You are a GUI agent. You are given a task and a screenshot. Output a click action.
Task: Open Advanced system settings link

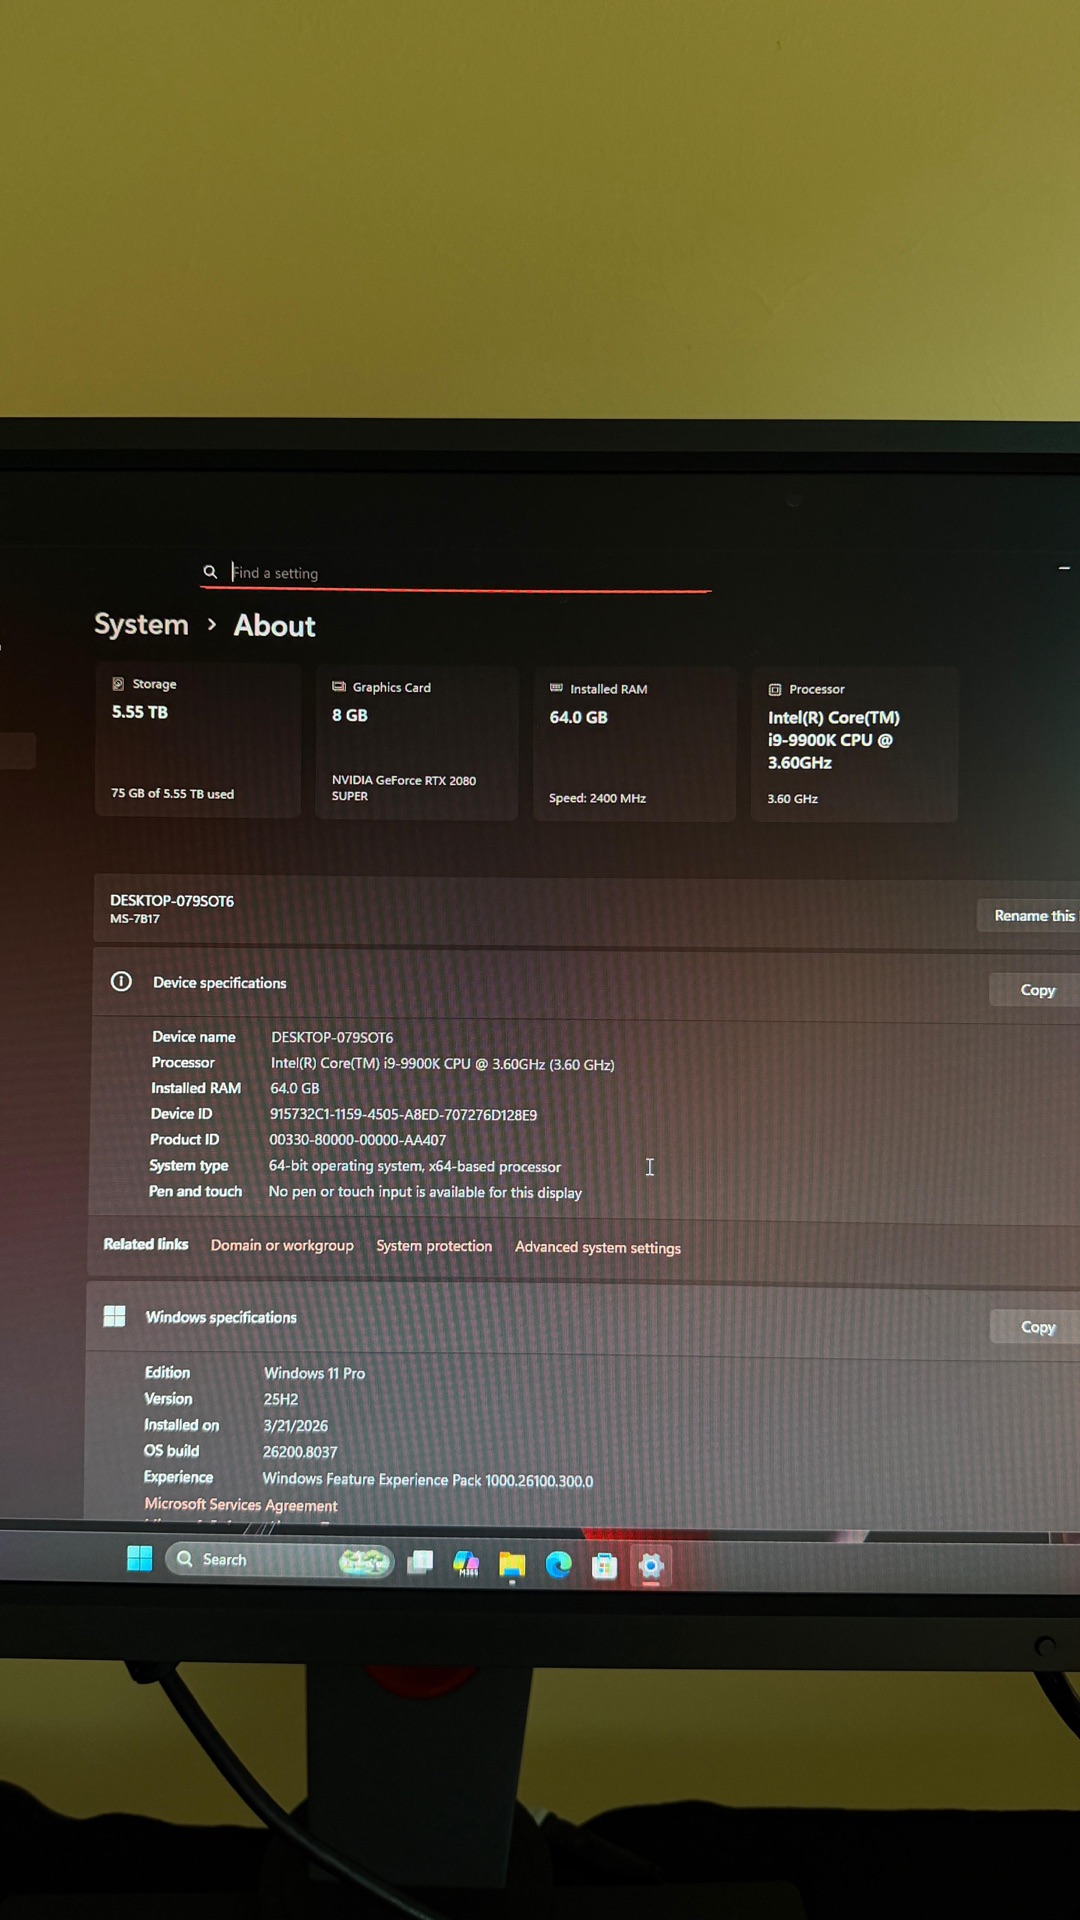point(598,1247)
